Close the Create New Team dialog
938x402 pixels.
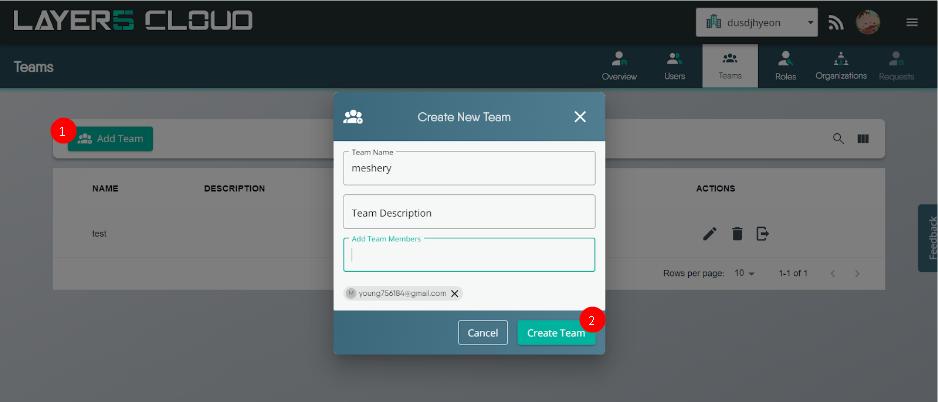[x=580, y=117]
